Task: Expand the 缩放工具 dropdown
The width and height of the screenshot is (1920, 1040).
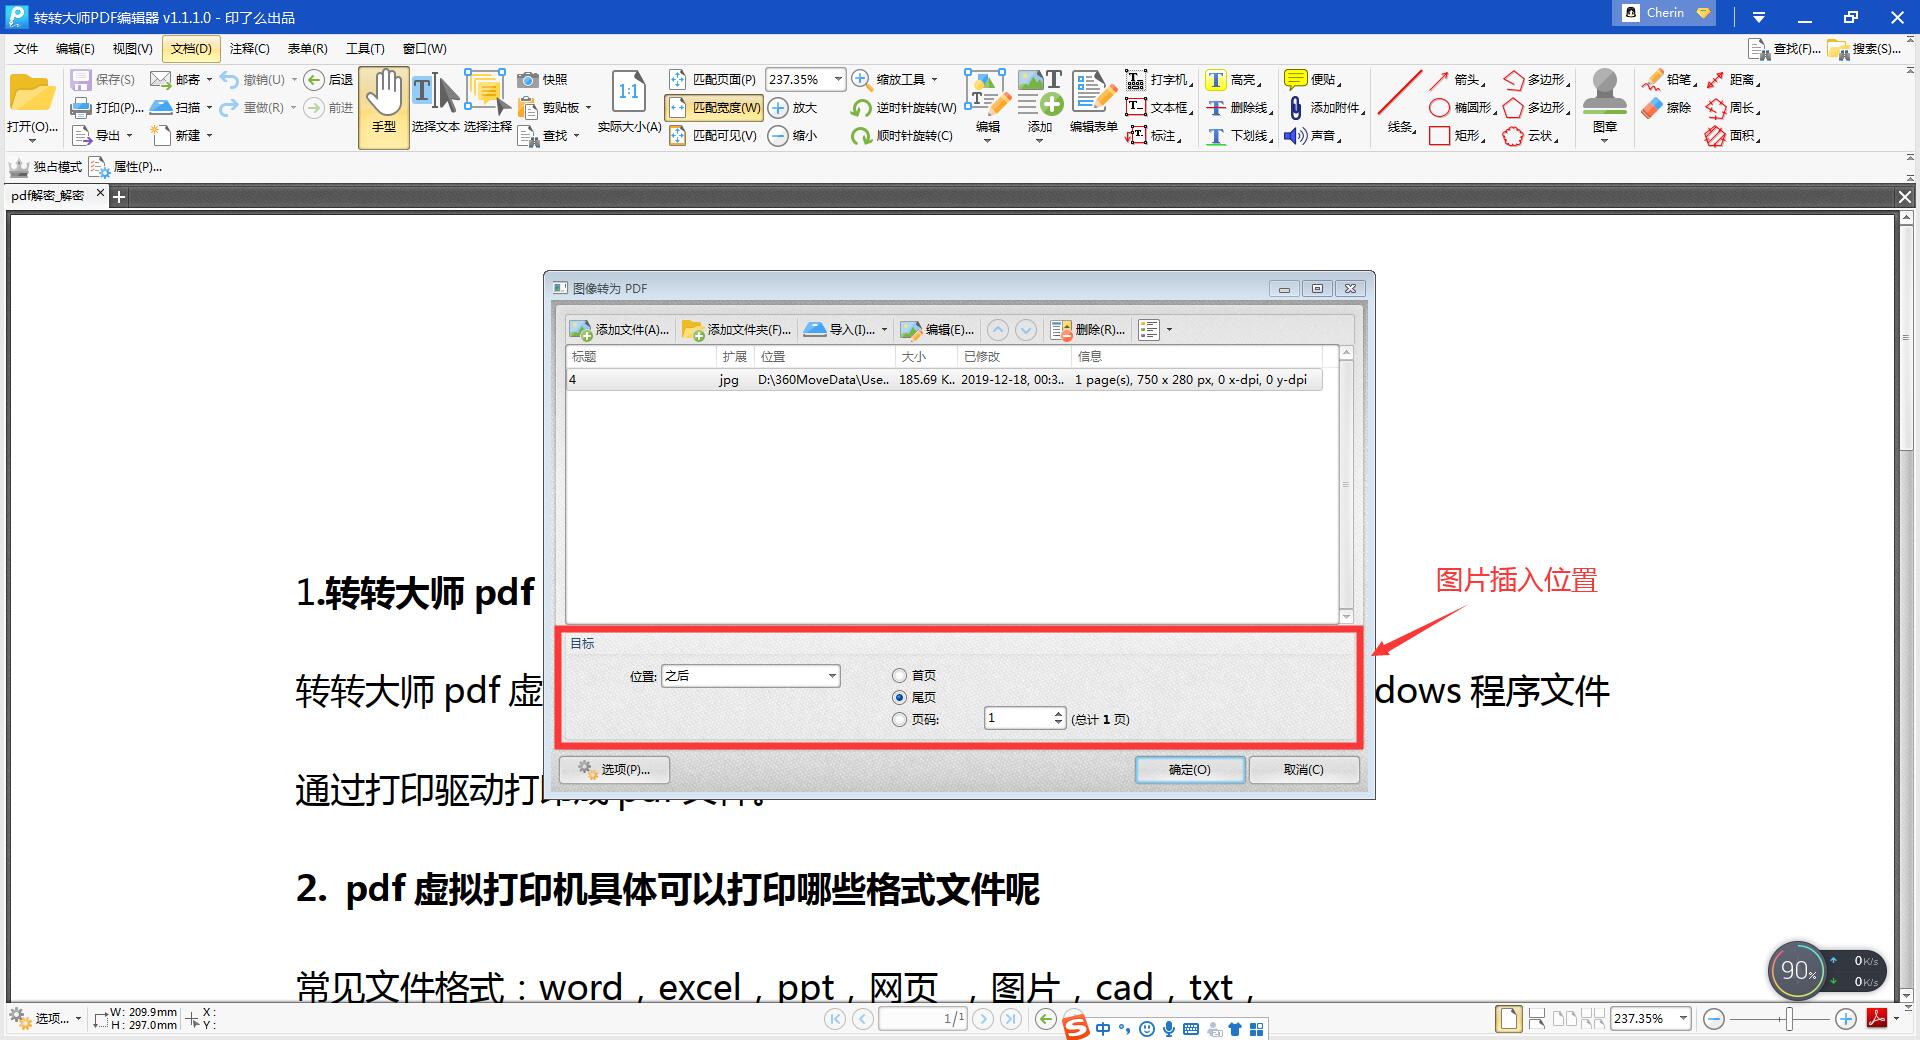Action: click(934, 79)
